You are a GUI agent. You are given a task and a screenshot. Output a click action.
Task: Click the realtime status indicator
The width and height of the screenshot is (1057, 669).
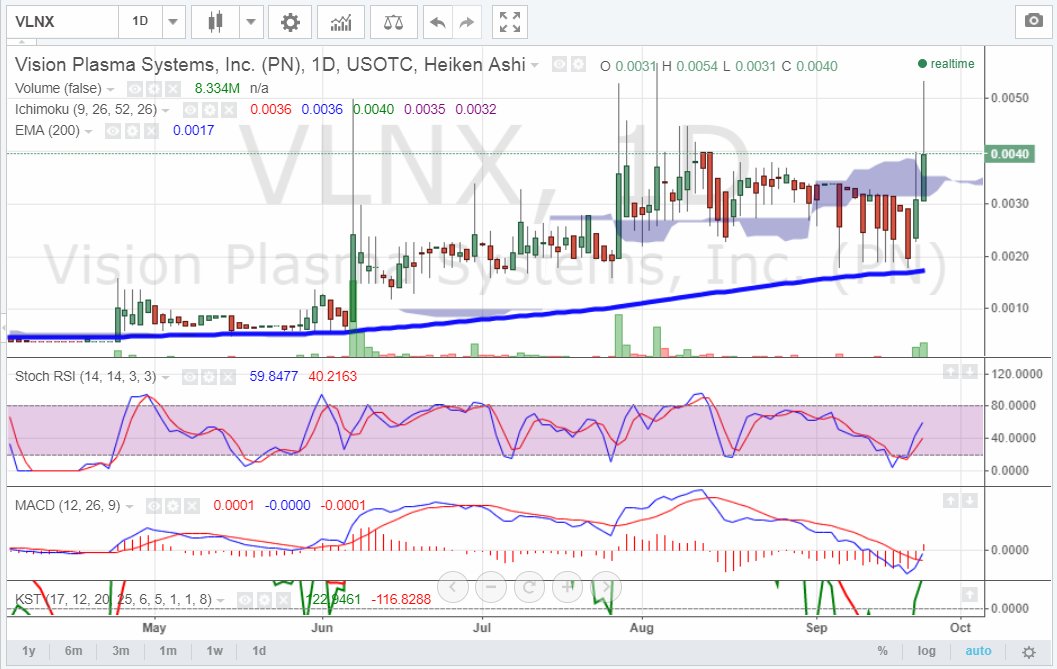pyautogui.click(x=946, y=64)
